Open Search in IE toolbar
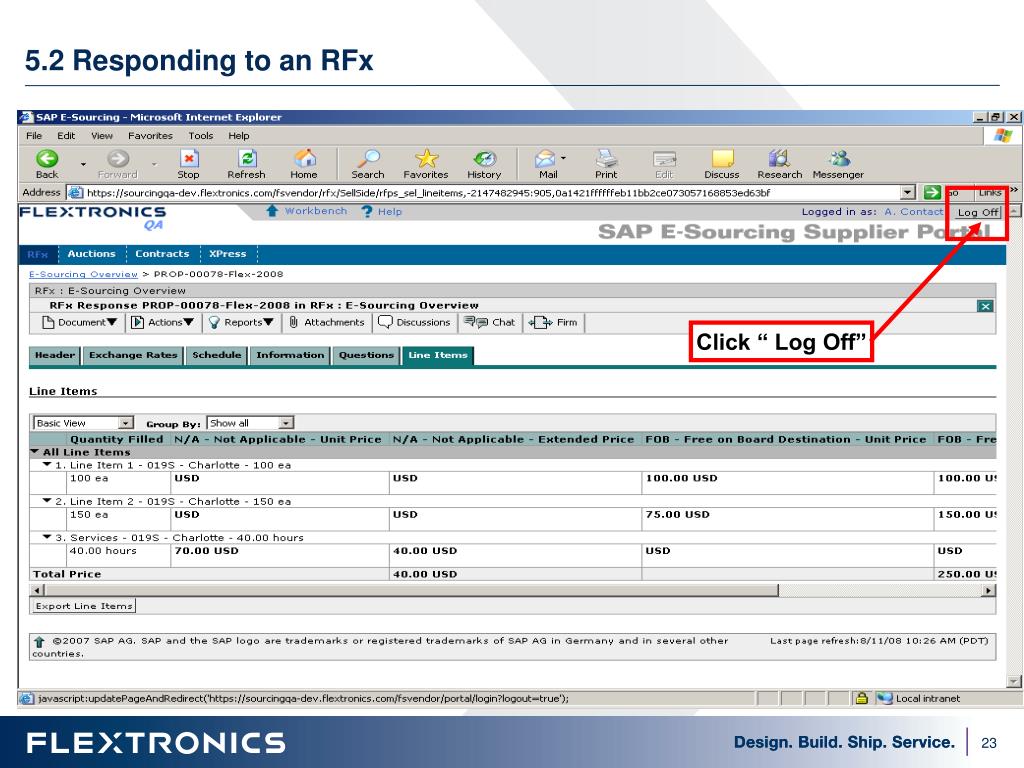Screen dimensions: 1024x768 pos(368,164)
